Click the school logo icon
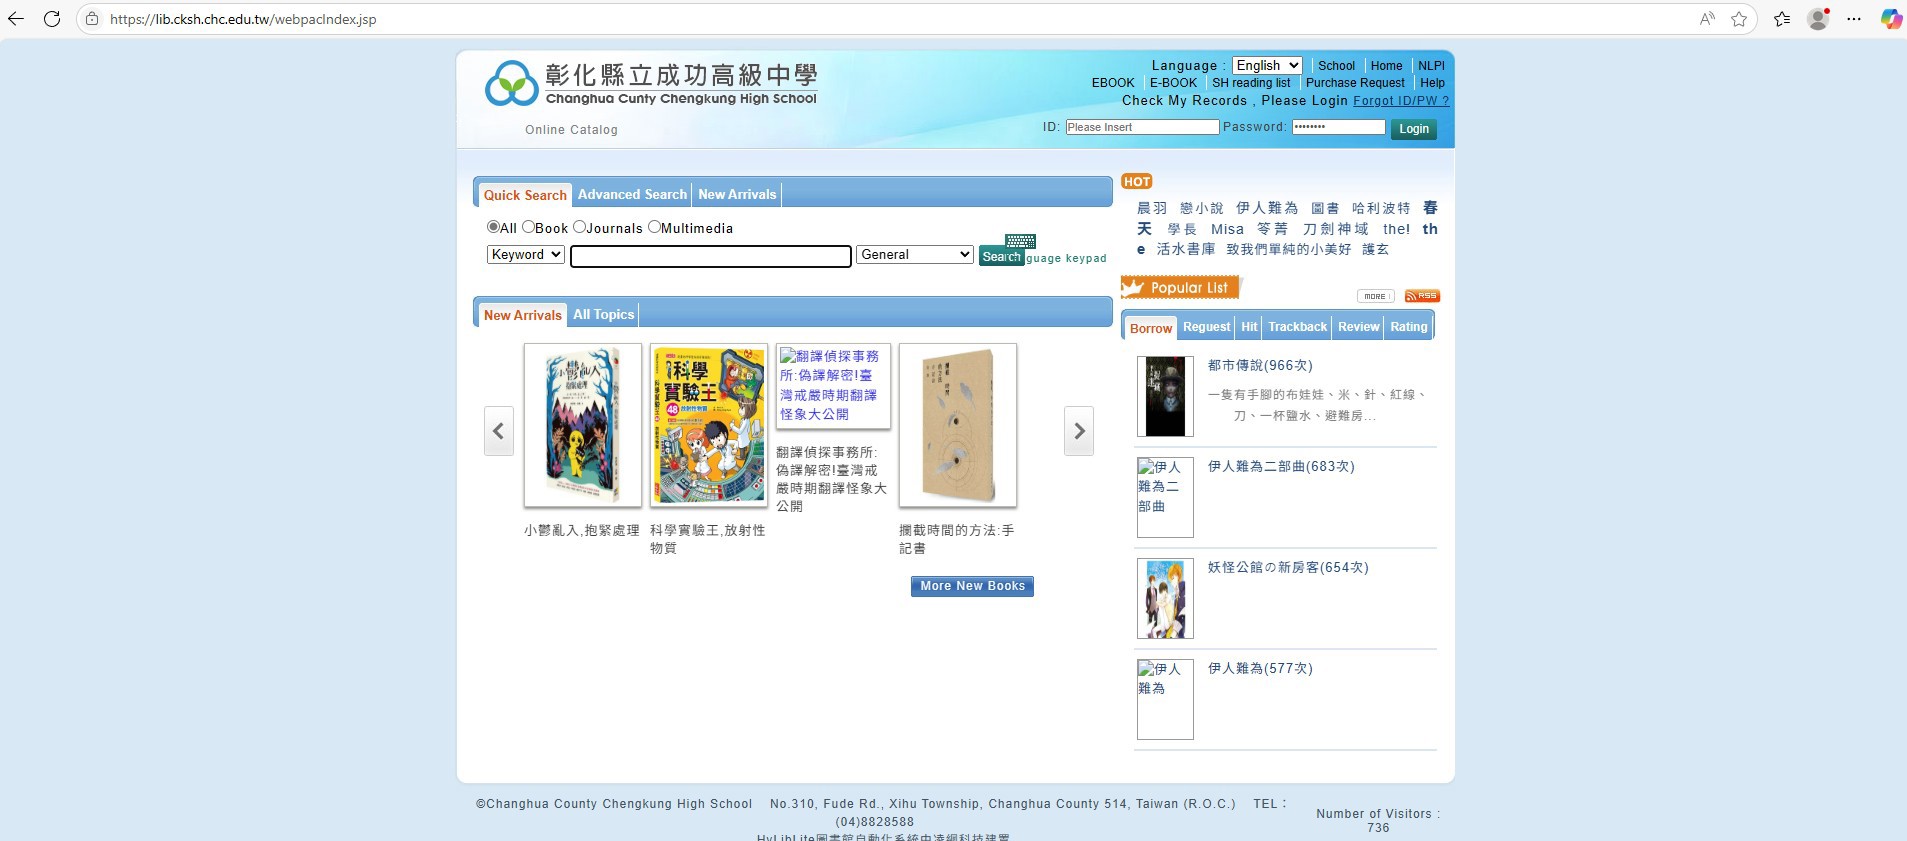This screenshot has width=1907, height=841. (x=511, y=84)
